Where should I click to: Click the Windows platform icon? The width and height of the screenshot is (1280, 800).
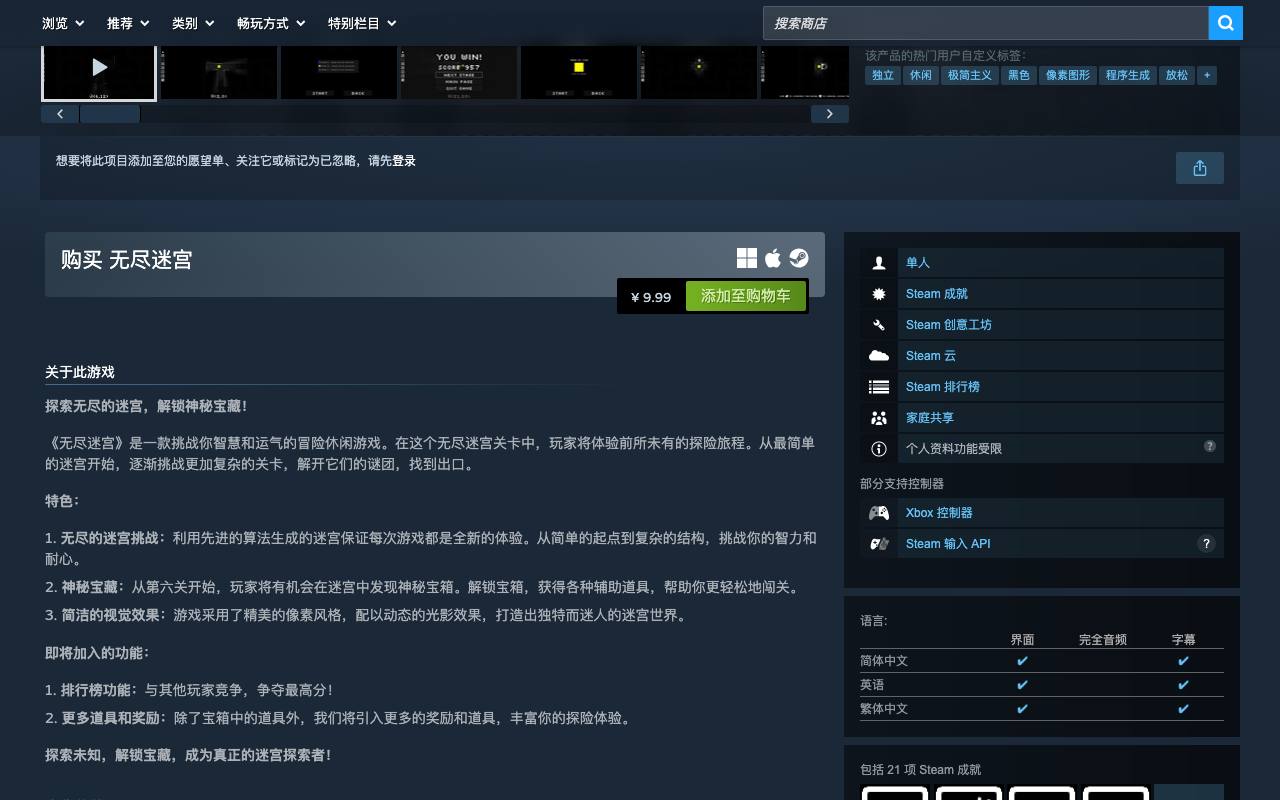coord(747,259)
